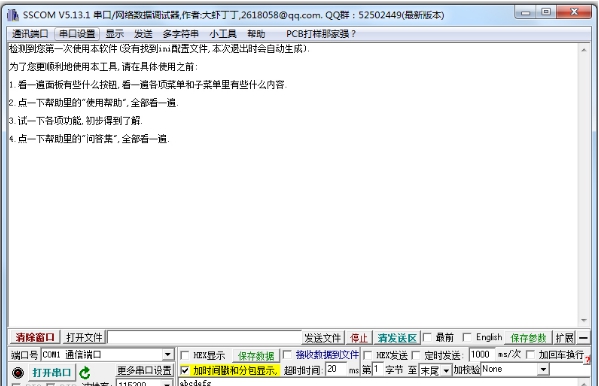599x386 pixels.
Task: Click the green refresh ports icon
Action: click(85, 372)
